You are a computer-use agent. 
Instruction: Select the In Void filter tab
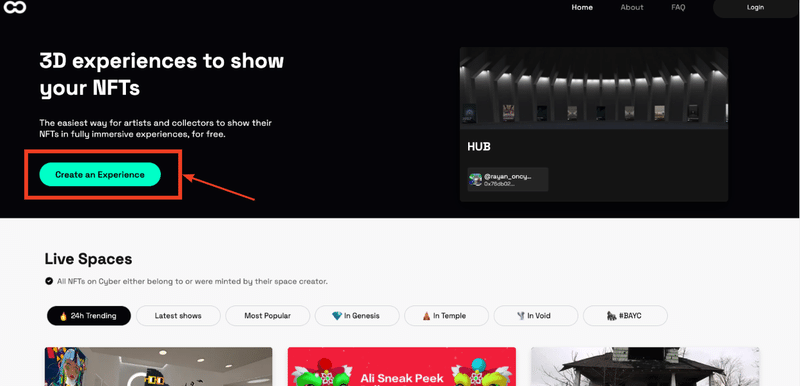[x=536, y=316]
